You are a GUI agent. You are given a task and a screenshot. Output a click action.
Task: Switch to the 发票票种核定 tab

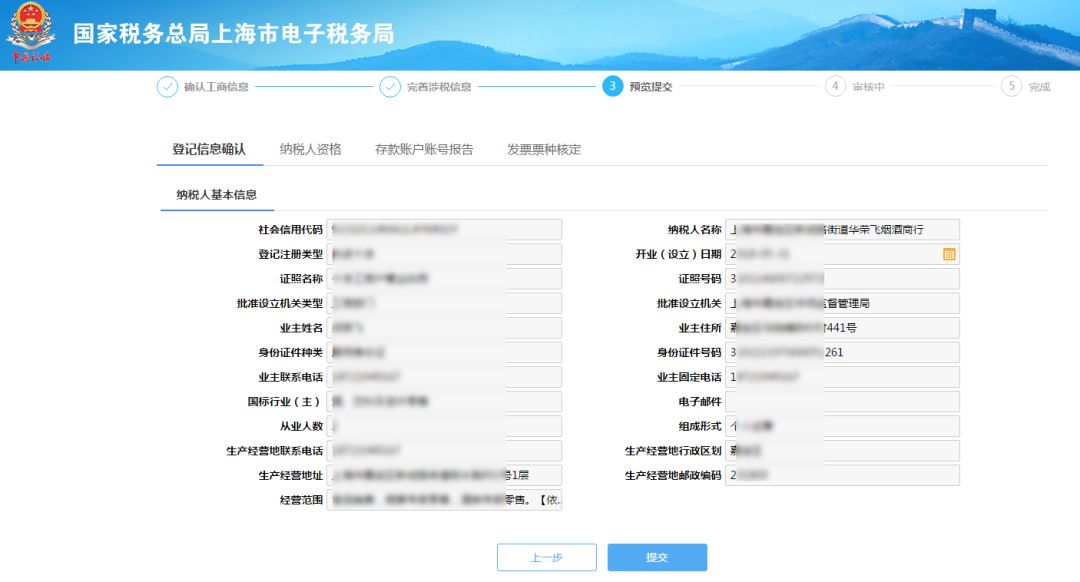point(541,148)
